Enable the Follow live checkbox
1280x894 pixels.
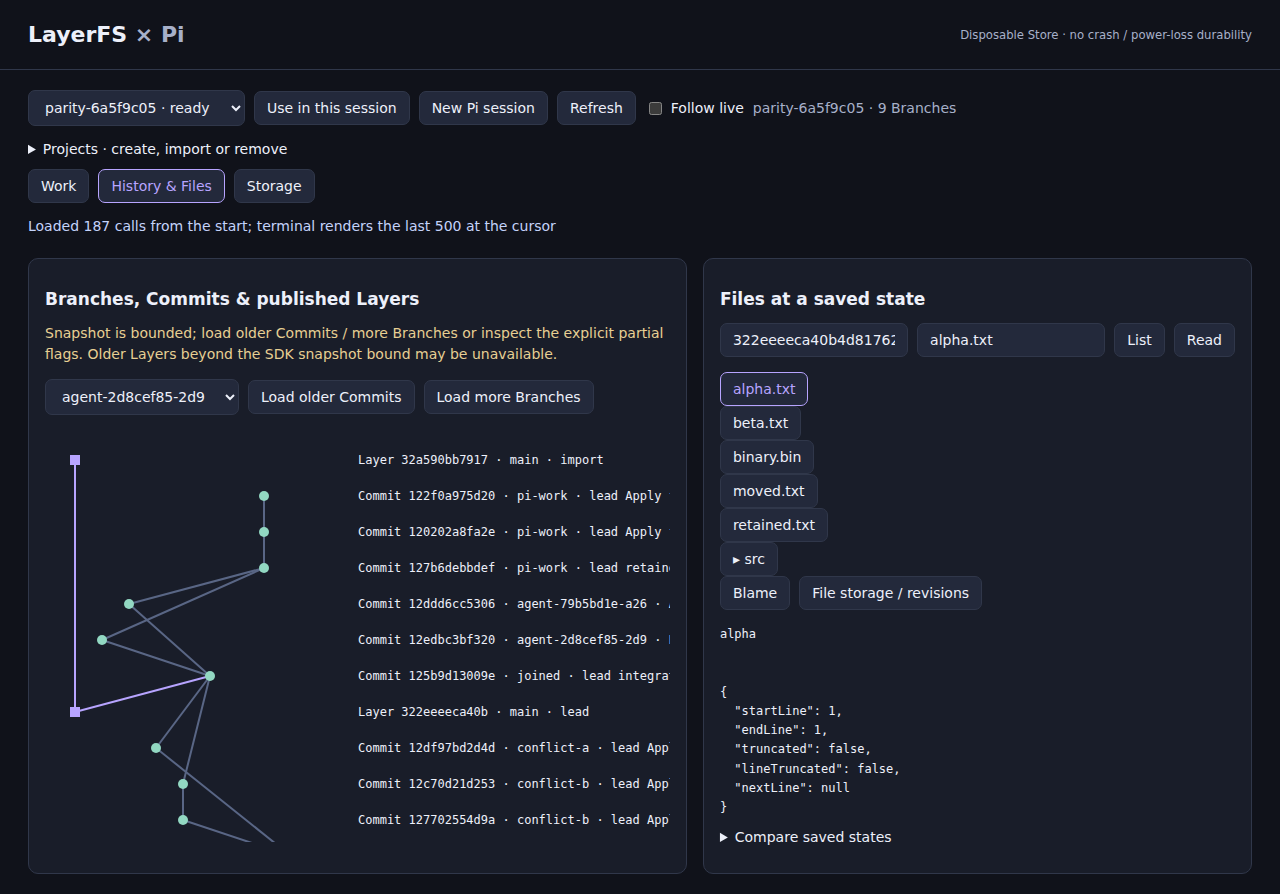tap(656, 108)
